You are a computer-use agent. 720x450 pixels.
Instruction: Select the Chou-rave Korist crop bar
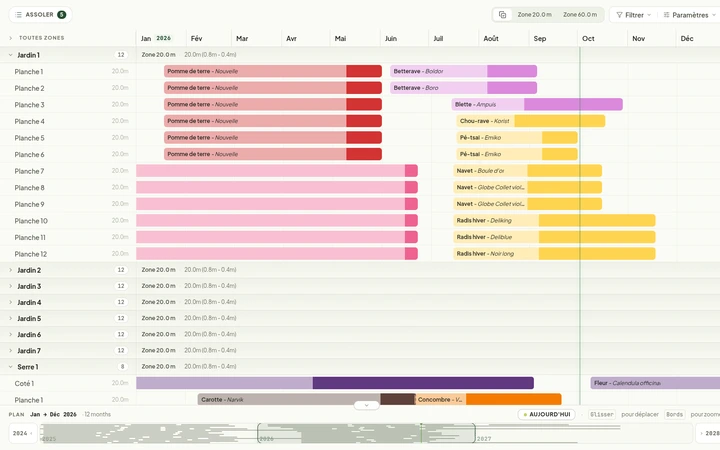click(x=530, y=121)
